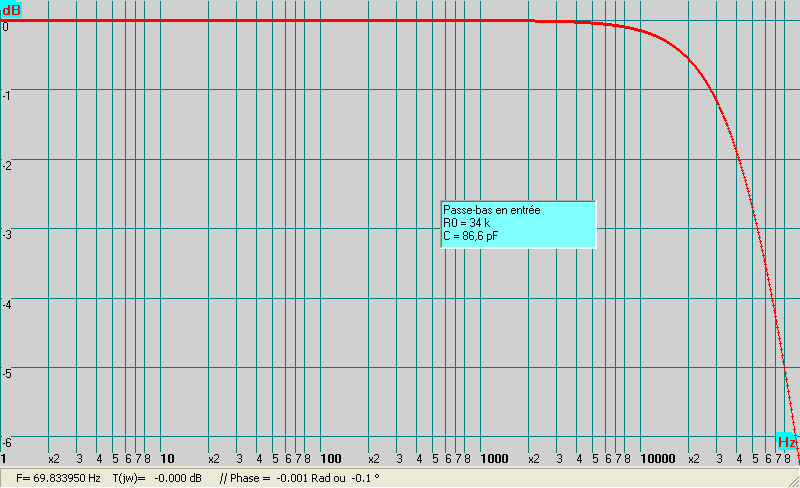800x488 pixels.
Task: Click the 1 Hz origin axis label
Action: tap(5, 459)
